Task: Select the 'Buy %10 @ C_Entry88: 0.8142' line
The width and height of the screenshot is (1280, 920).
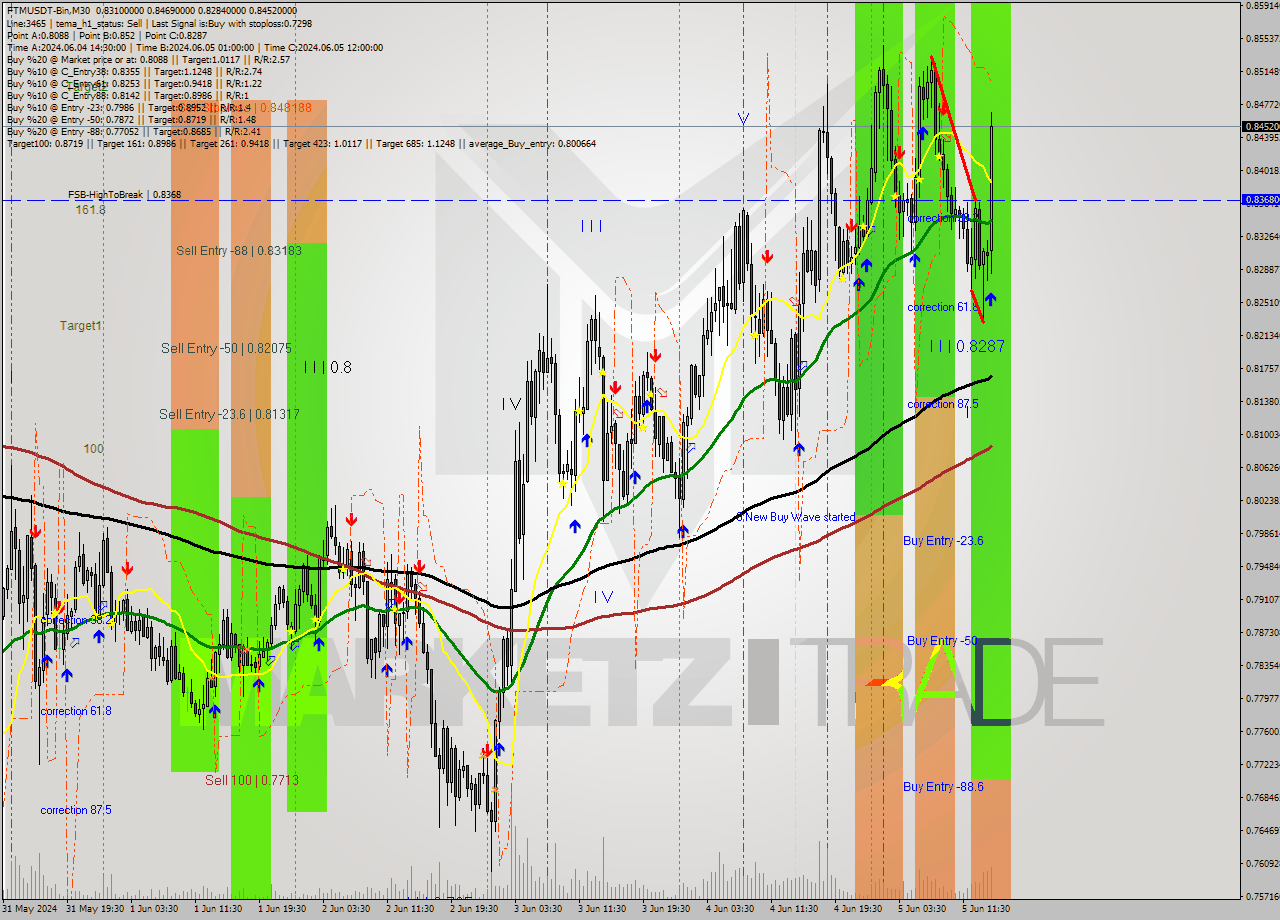Action: pyautogui.click(x=126, y=95)
